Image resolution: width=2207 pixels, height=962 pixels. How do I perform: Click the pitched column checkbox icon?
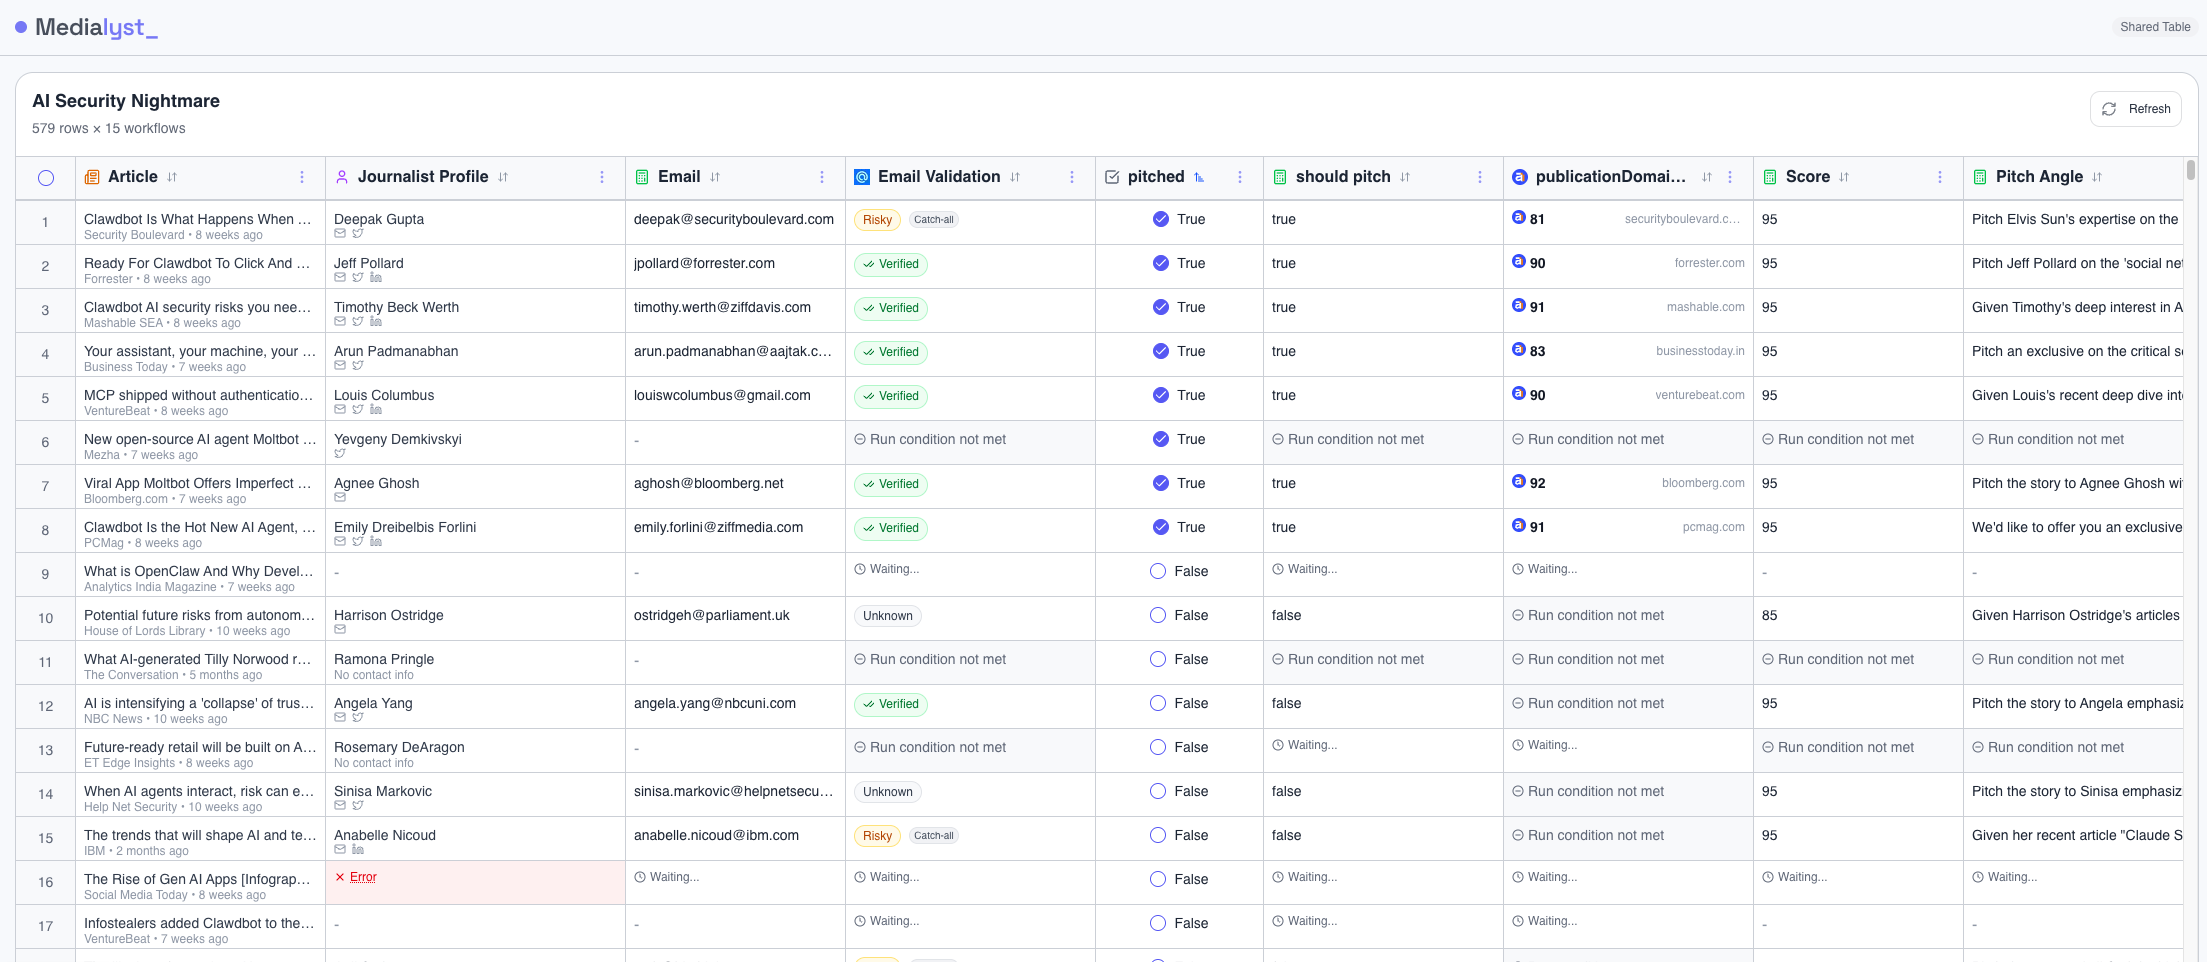(x=1112, y=177)
